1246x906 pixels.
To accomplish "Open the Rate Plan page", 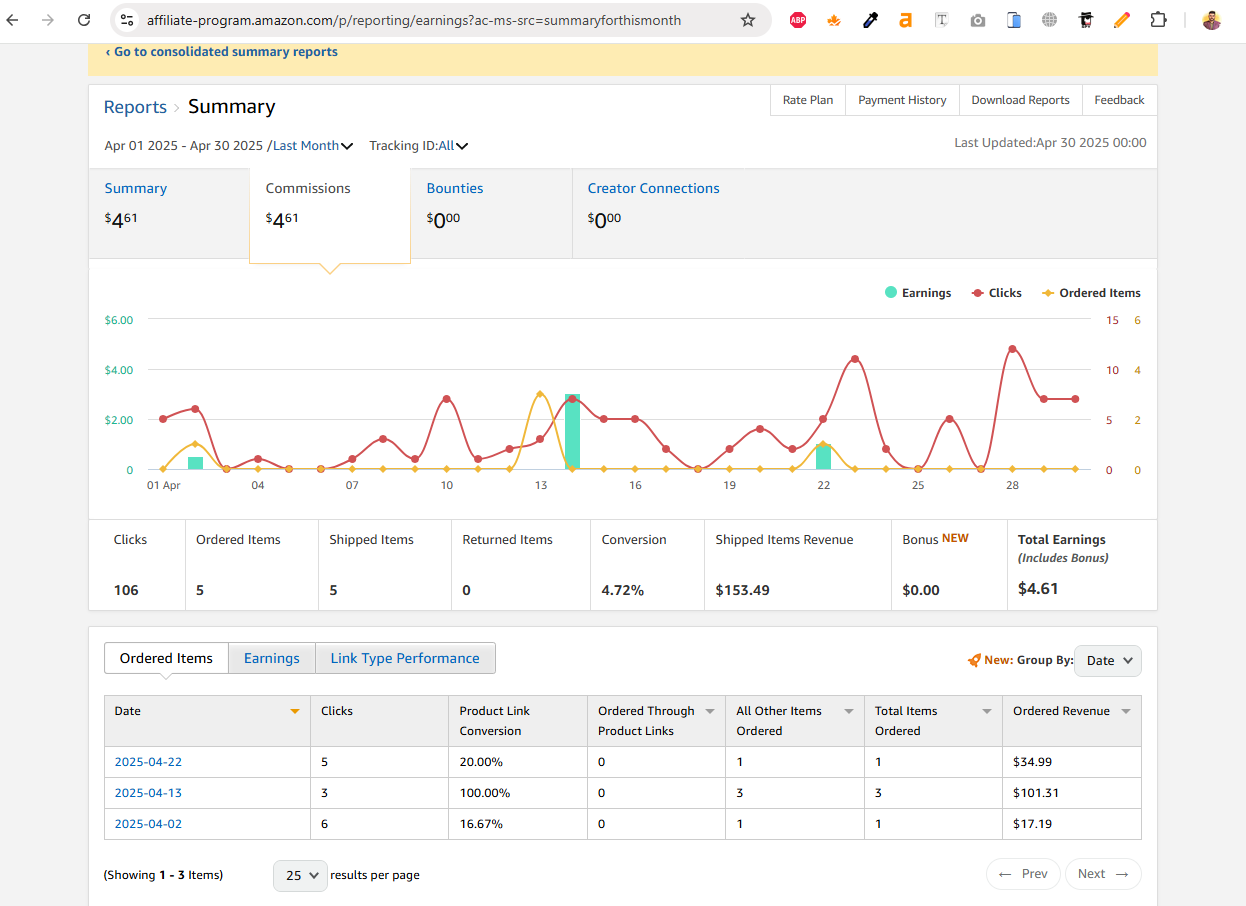I will [x=808, y=100].
